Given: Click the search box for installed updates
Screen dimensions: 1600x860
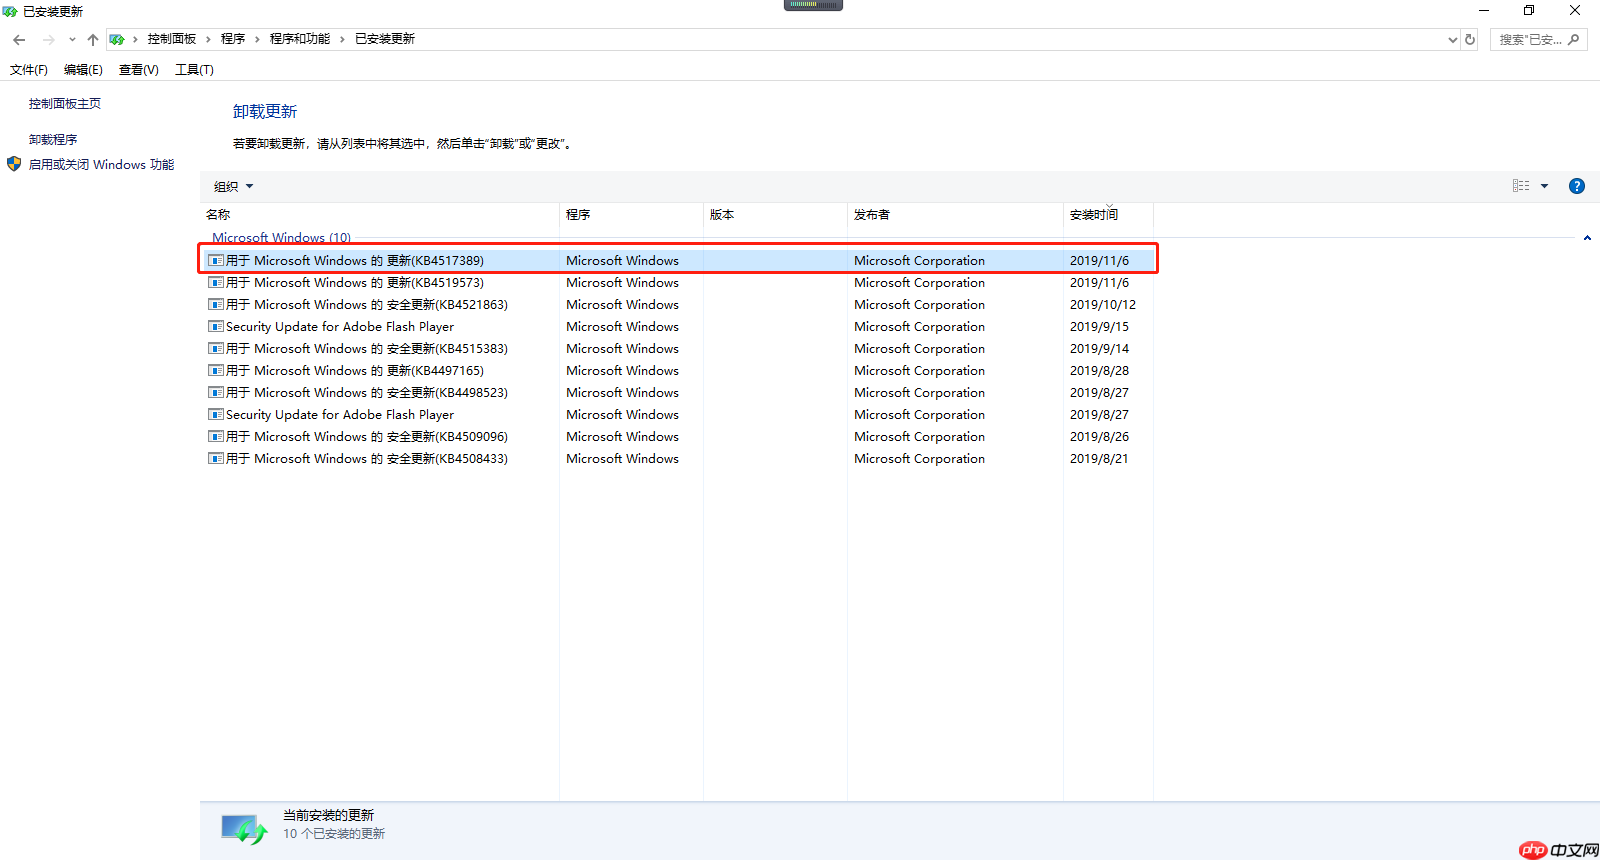Looking at the screenshot, I should (1538, 40).
